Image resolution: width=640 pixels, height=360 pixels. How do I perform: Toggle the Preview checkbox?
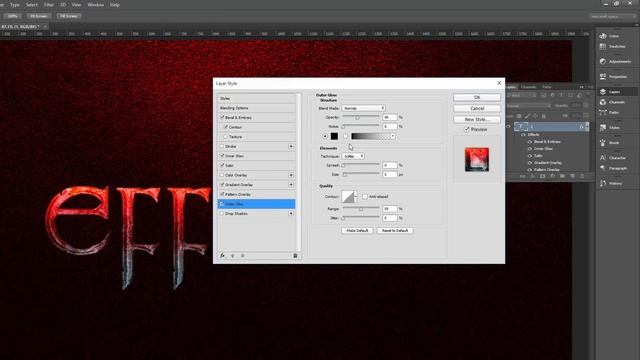(x=467, y=129)
